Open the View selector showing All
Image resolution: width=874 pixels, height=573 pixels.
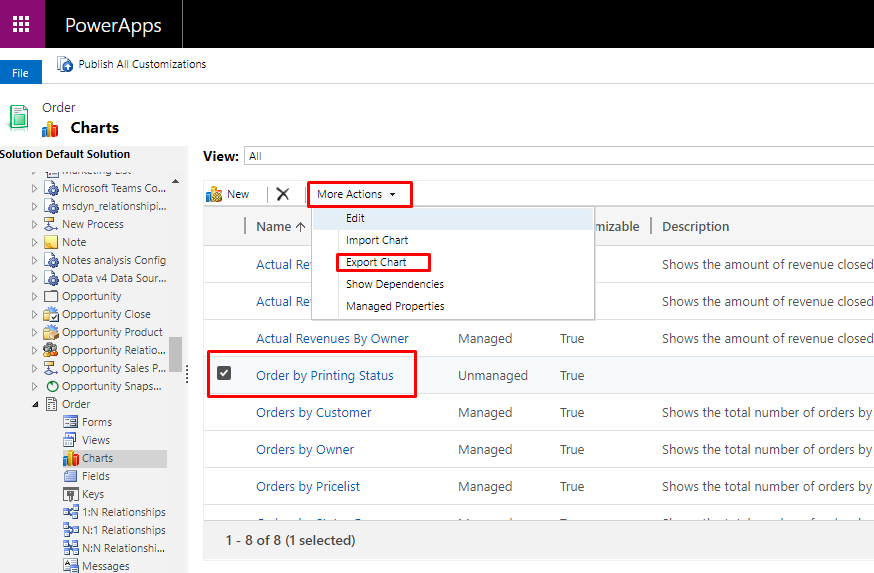point(559,156)
